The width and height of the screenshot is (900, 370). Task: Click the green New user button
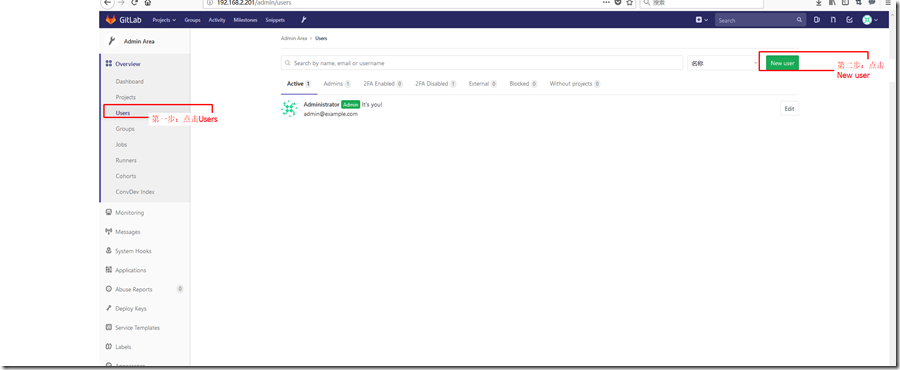point(782,63)
